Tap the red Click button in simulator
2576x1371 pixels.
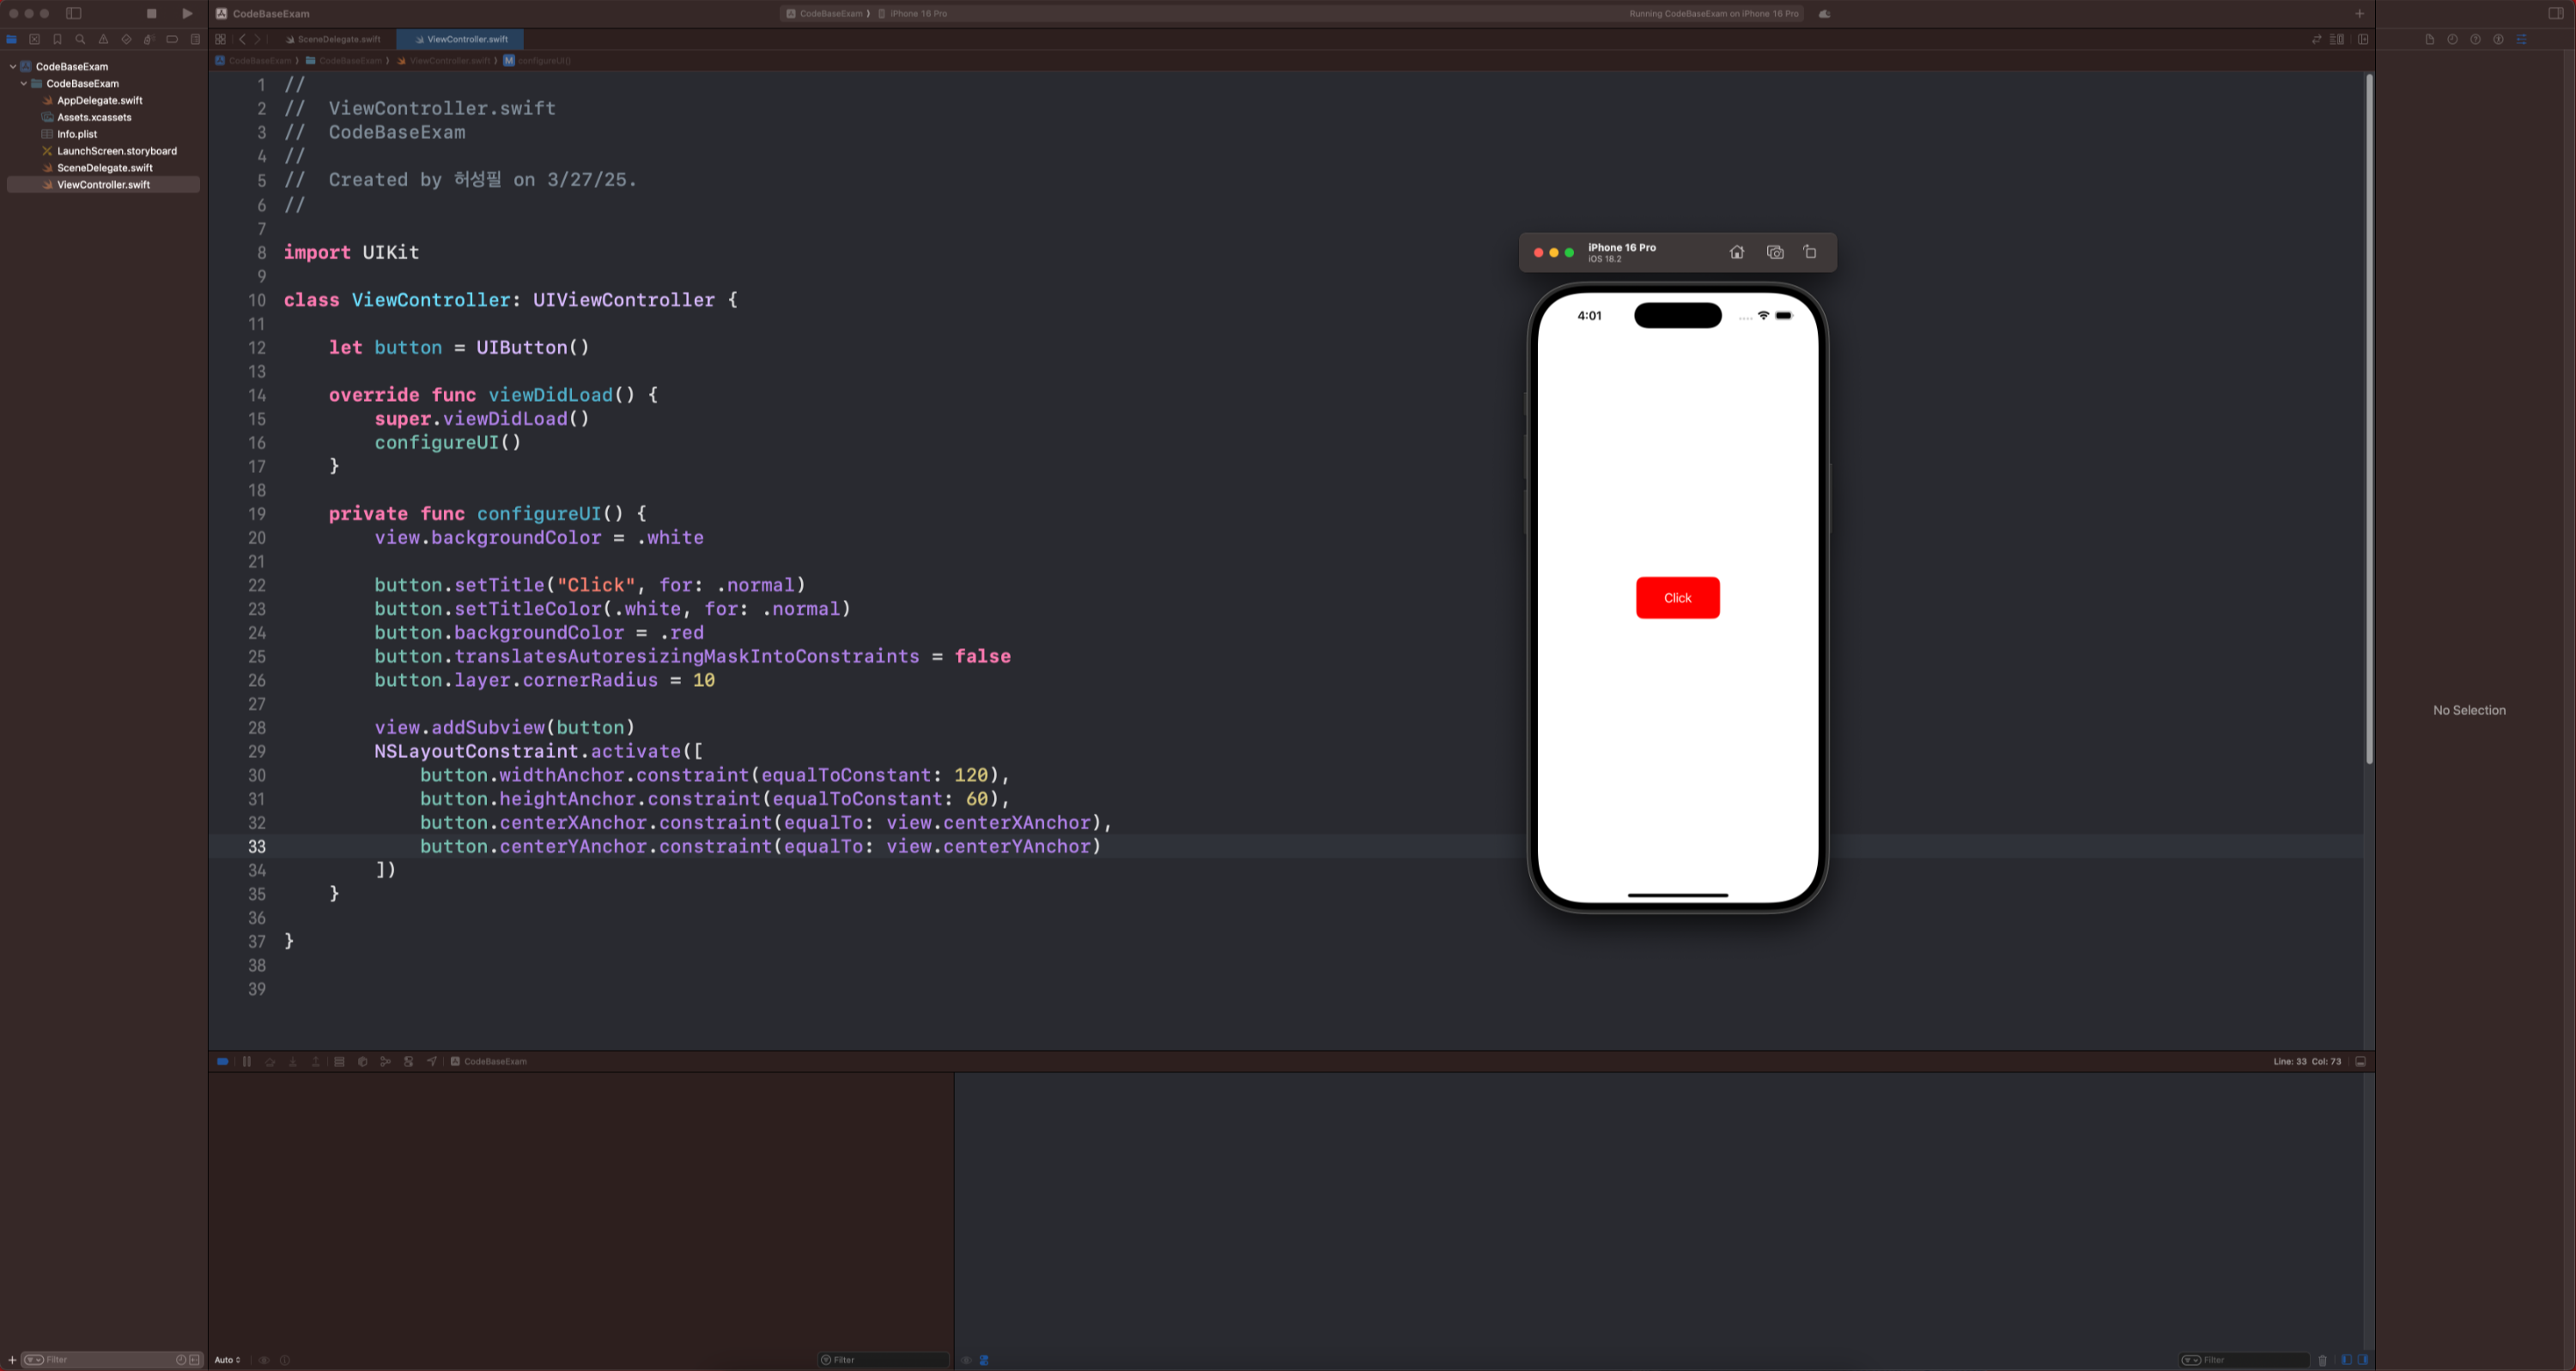[1678, 598]
